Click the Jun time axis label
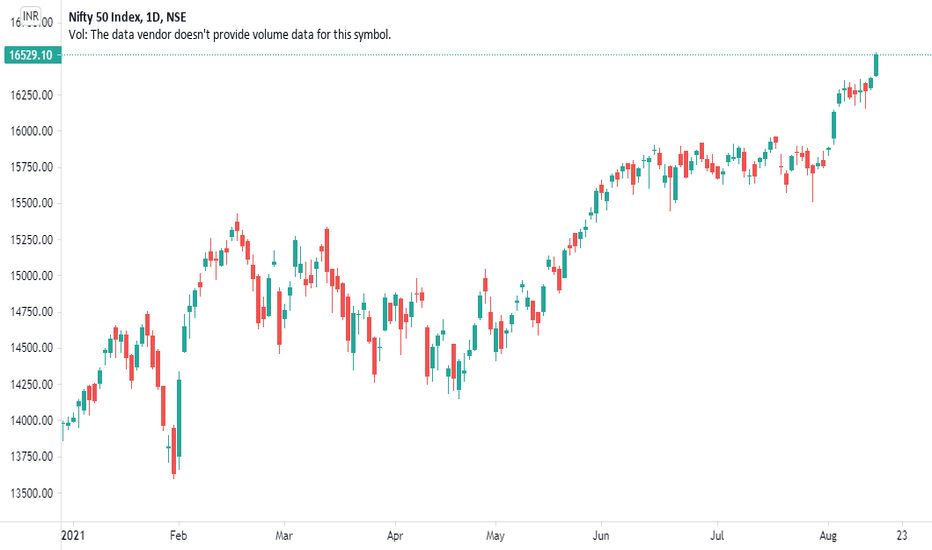Screen dimensions: 932x550 tap(601, 535)
